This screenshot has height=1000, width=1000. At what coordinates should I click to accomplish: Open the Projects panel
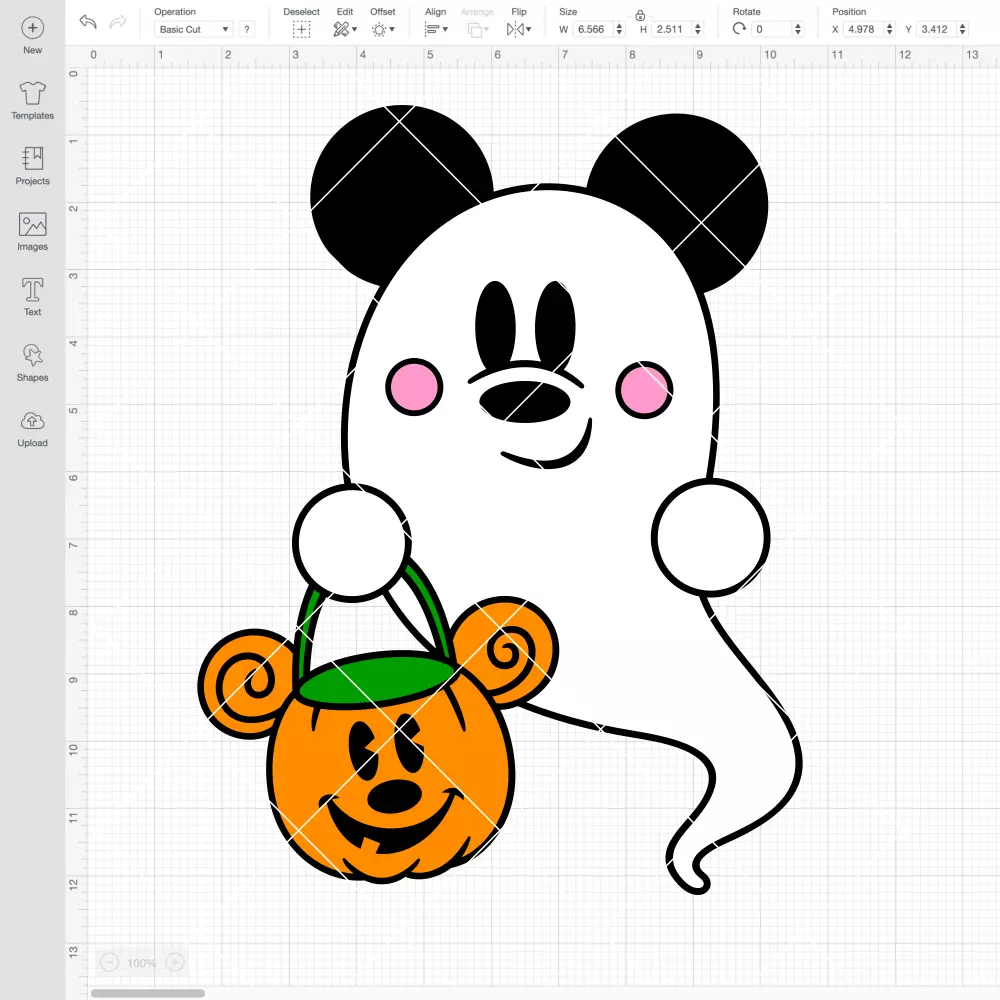click(x=33, y=166)
